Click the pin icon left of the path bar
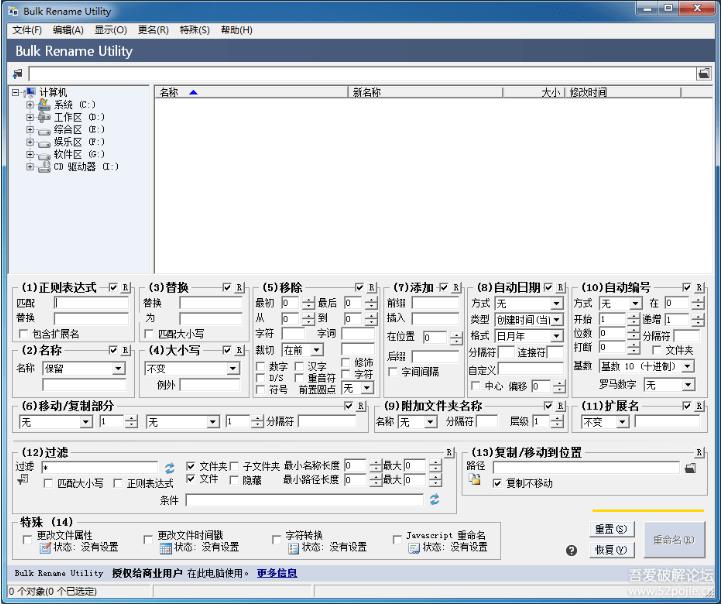Image resolution: width=723 pixels, height=605 pixels. 17,73
